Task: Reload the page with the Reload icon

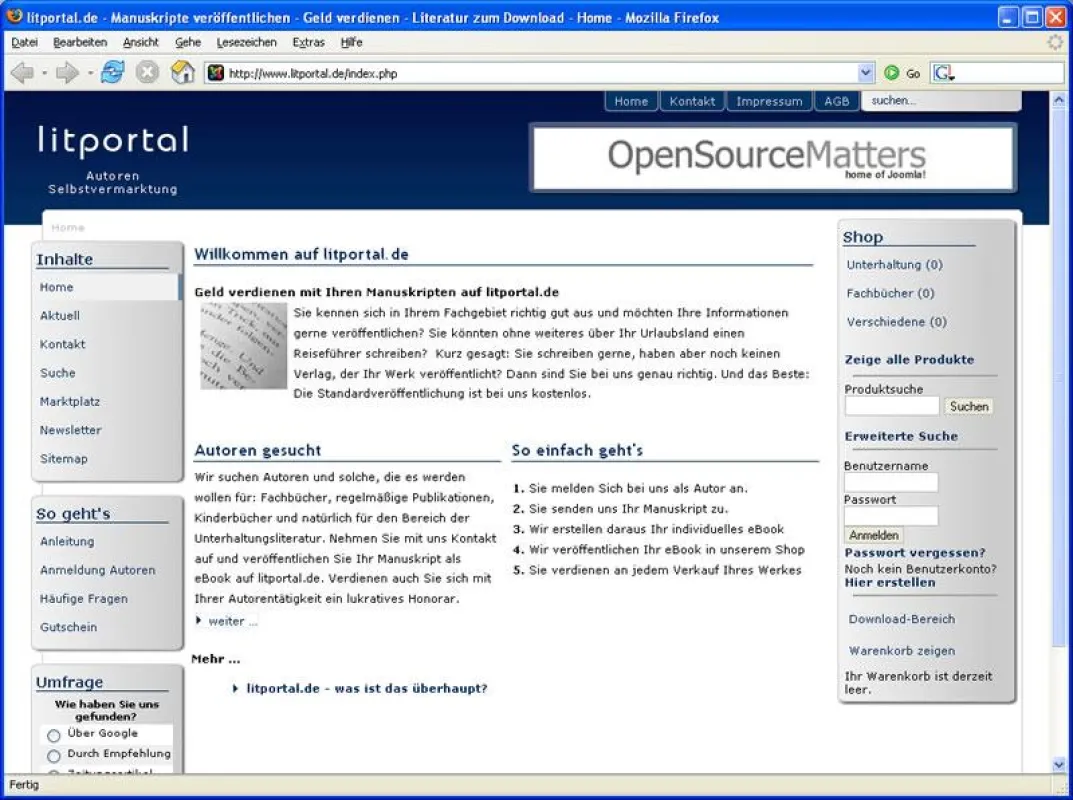Action: point(112,72)
